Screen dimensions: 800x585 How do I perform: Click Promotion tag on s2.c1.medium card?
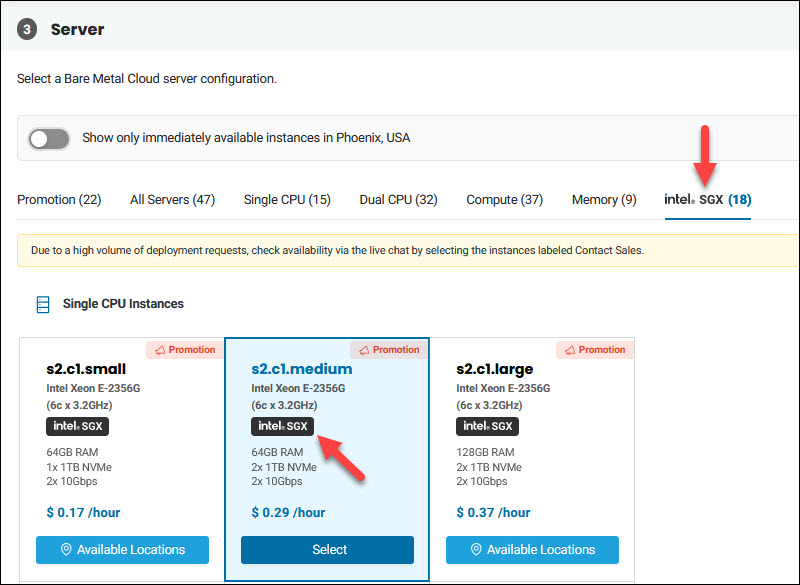pos(389,350)
